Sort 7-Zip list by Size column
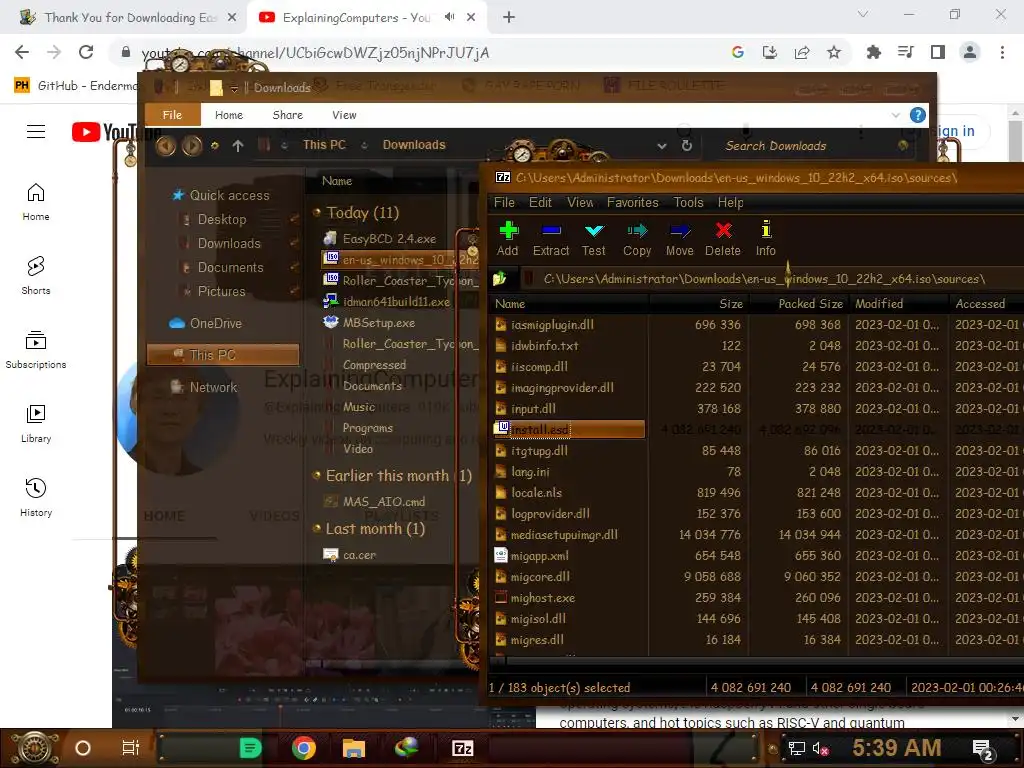Screen dimensions: 1024x768 pyautogui.click(x=699, y=304)
